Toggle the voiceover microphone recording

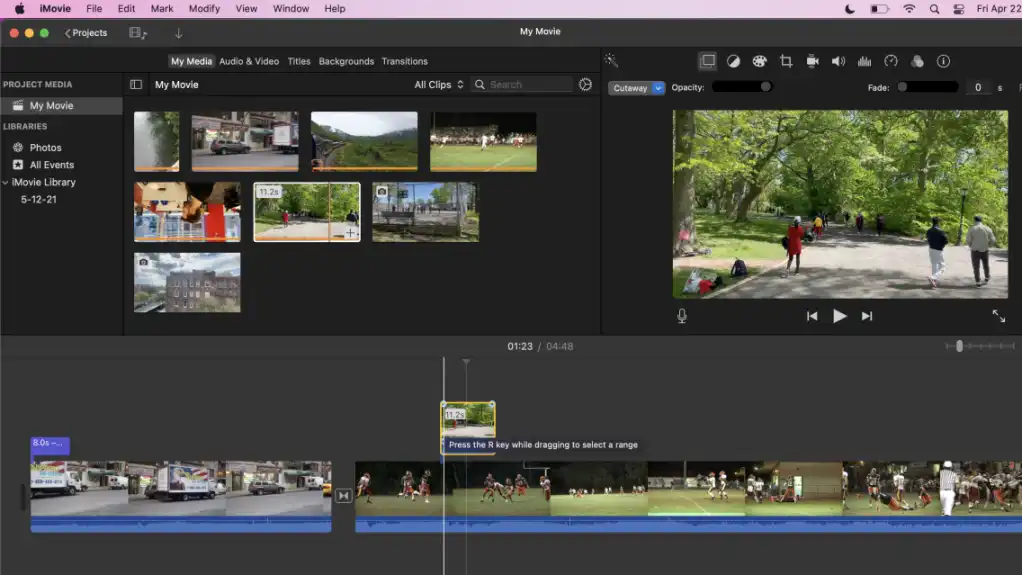(682, 316)
